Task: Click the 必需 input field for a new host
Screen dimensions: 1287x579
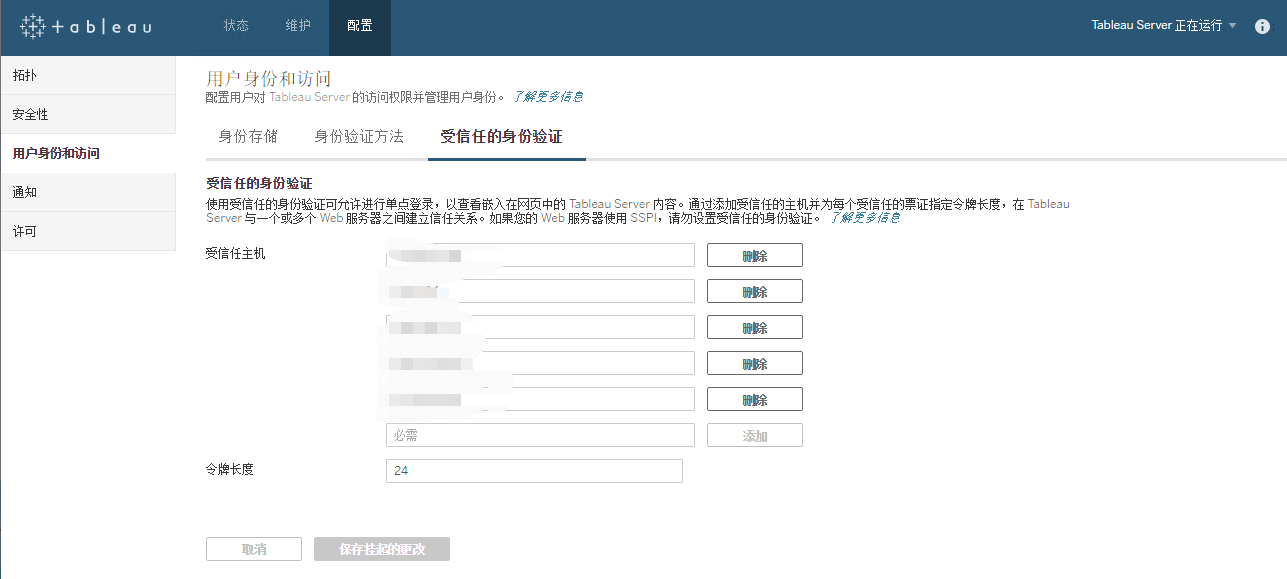Action: pyautogui.click(x=540, y=434)
